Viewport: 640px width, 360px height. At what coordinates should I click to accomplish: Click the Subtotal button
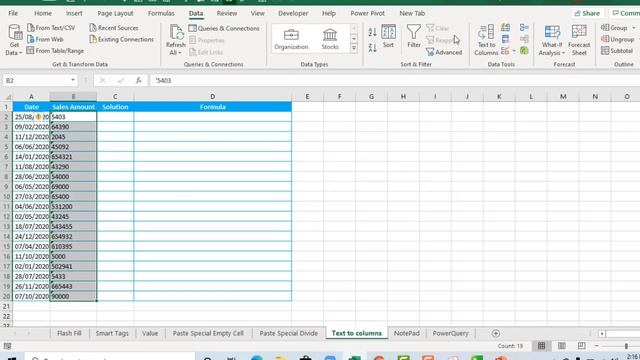click(x=617, y=51)
